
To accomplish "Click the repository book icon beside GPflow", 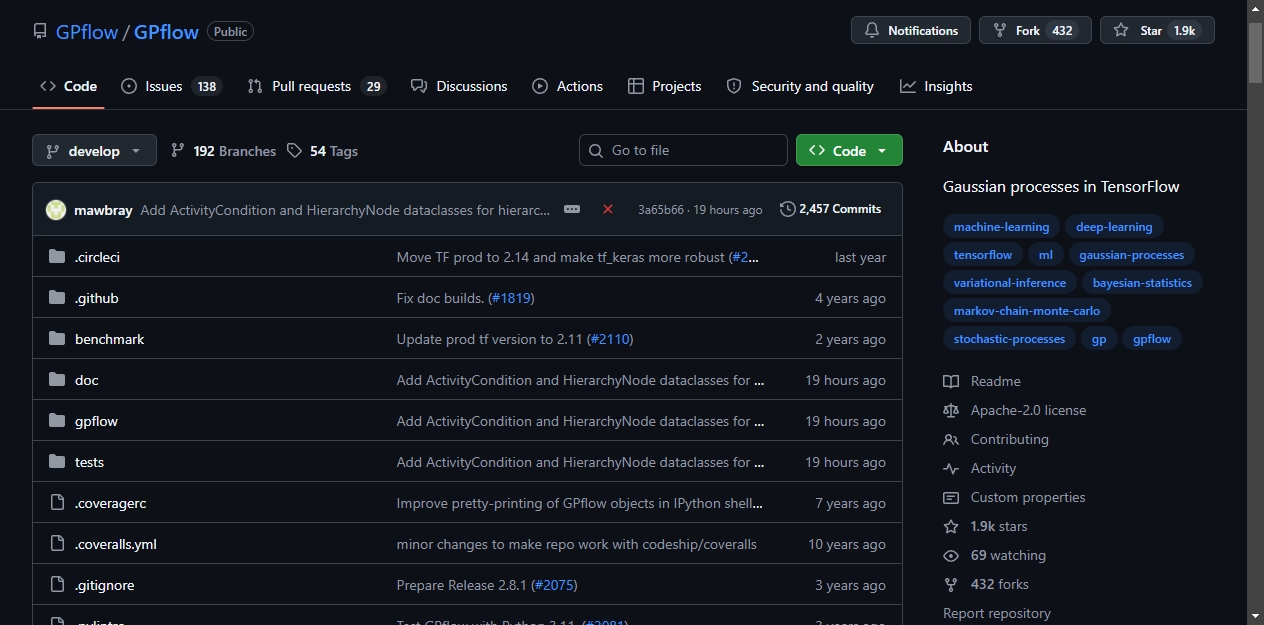I will (40, 31).
